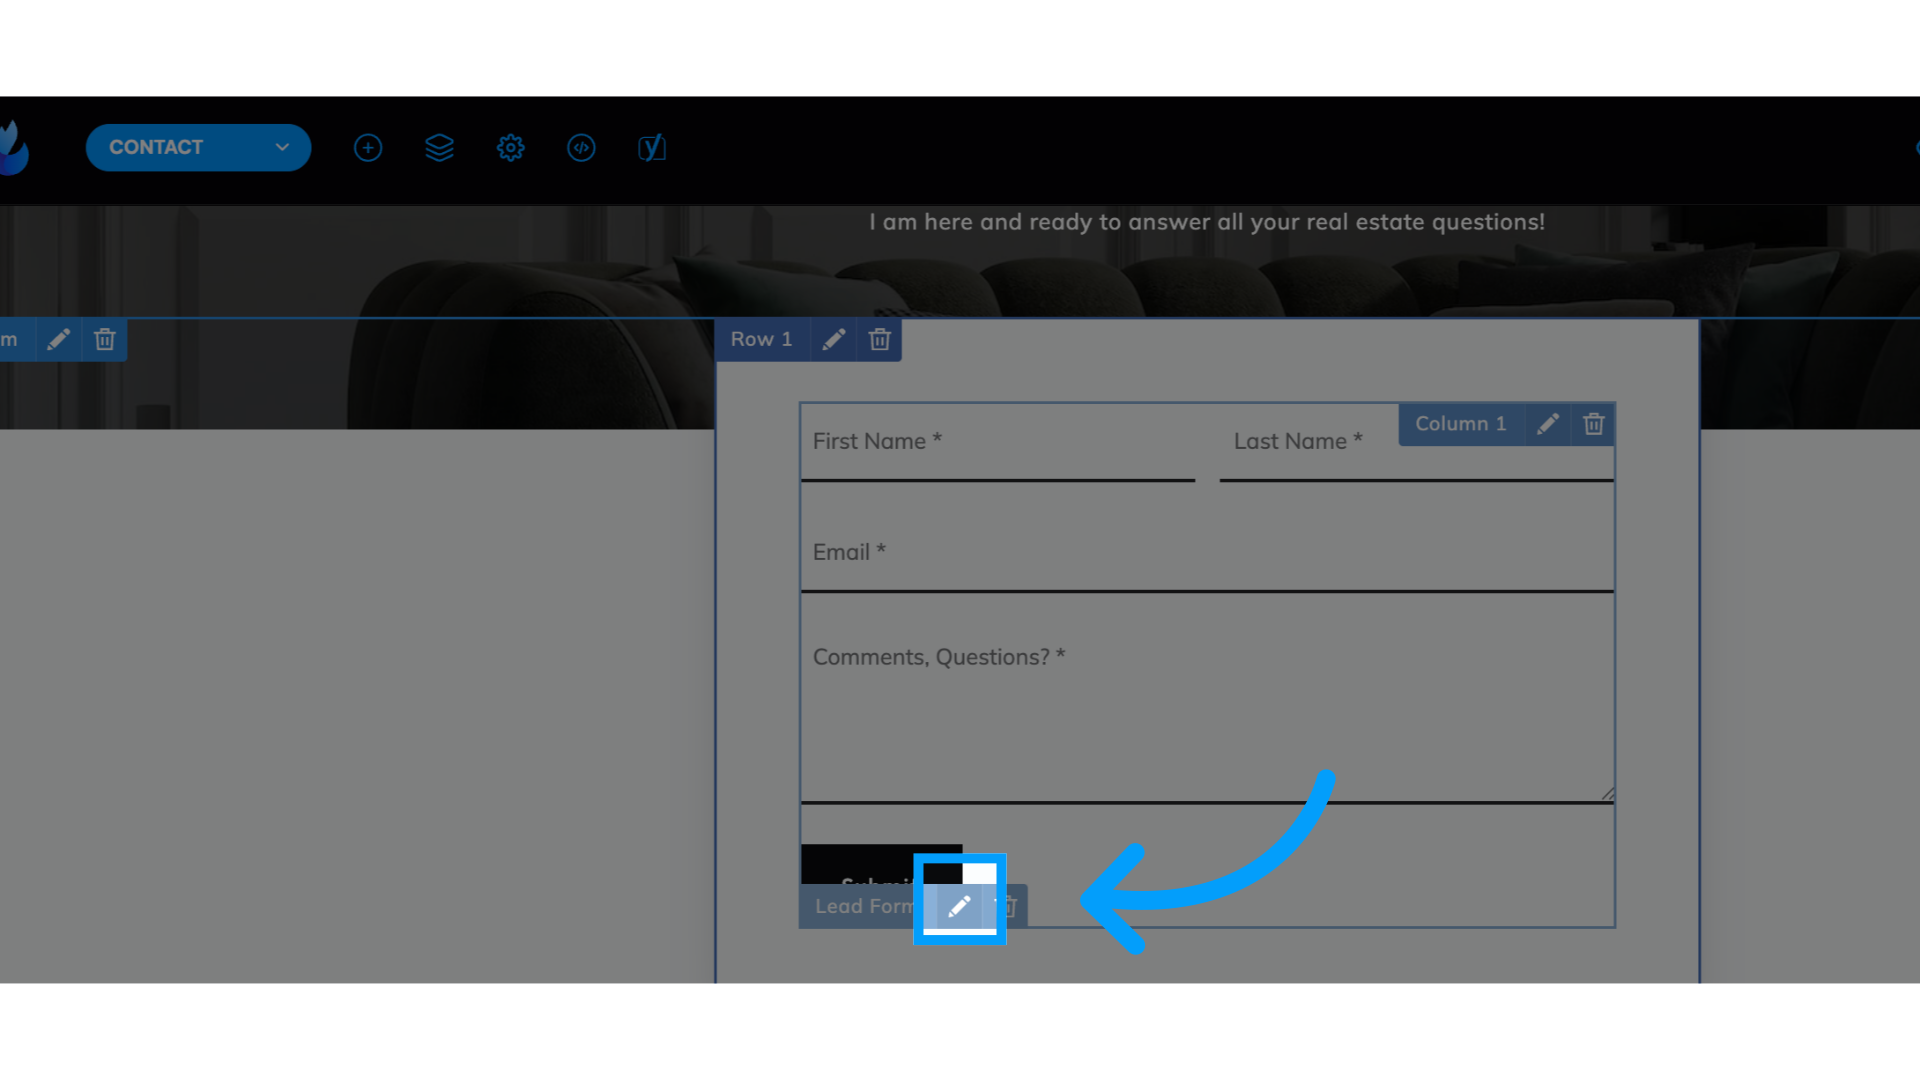Screen dimensions: 1920x1080
Task: Click the Email input field
Action: [1207, 551]
